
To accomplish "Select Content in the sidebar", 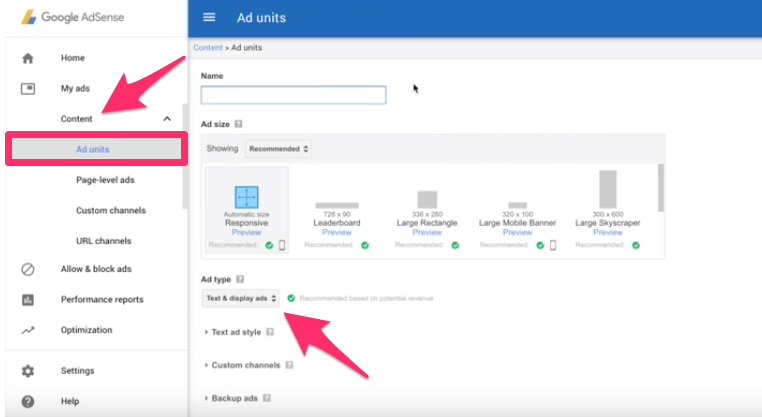I will [77, 119].
